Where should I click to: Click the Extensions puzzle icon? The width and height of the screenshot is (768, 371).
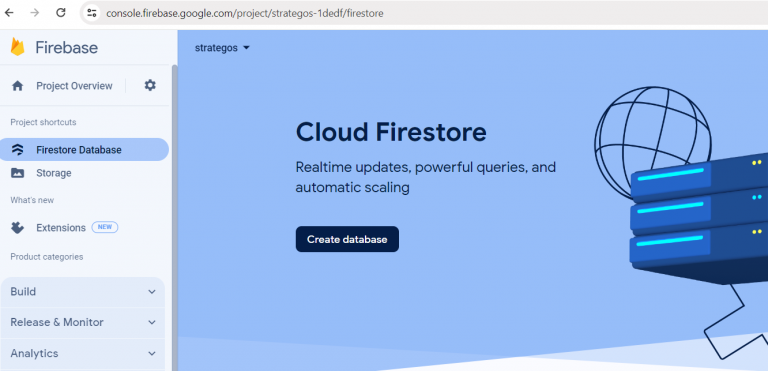point(18,228)
